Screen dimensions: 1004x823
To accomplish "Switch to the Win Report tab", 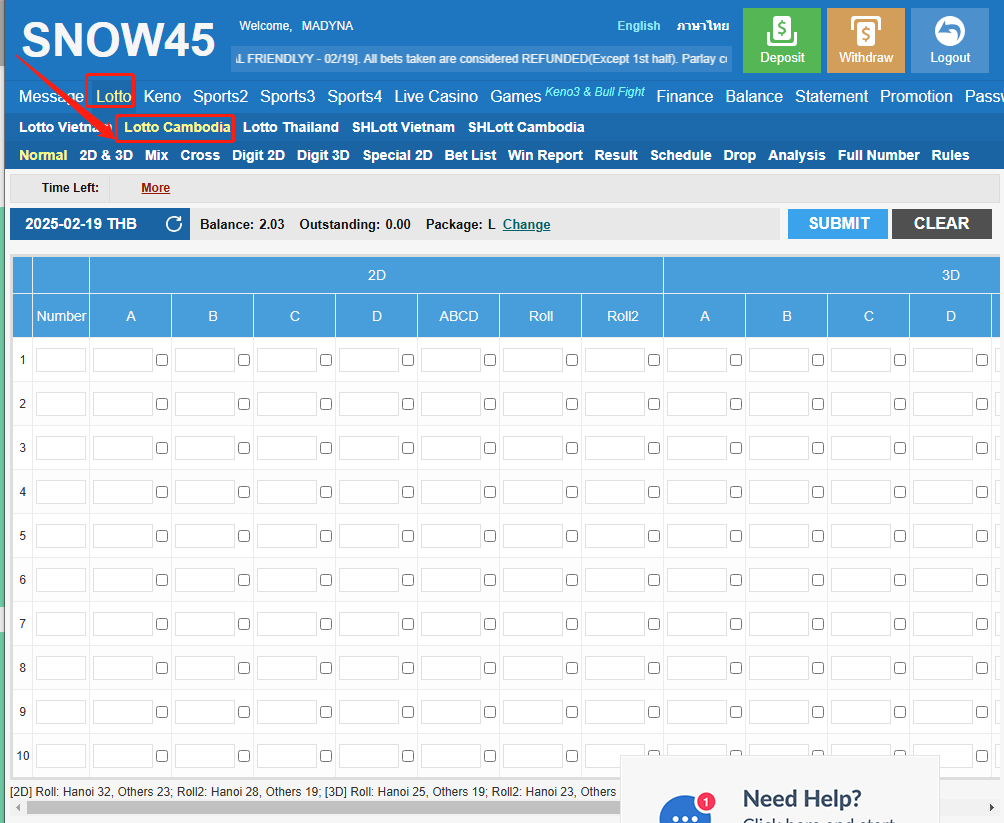I will pos(545,155).
